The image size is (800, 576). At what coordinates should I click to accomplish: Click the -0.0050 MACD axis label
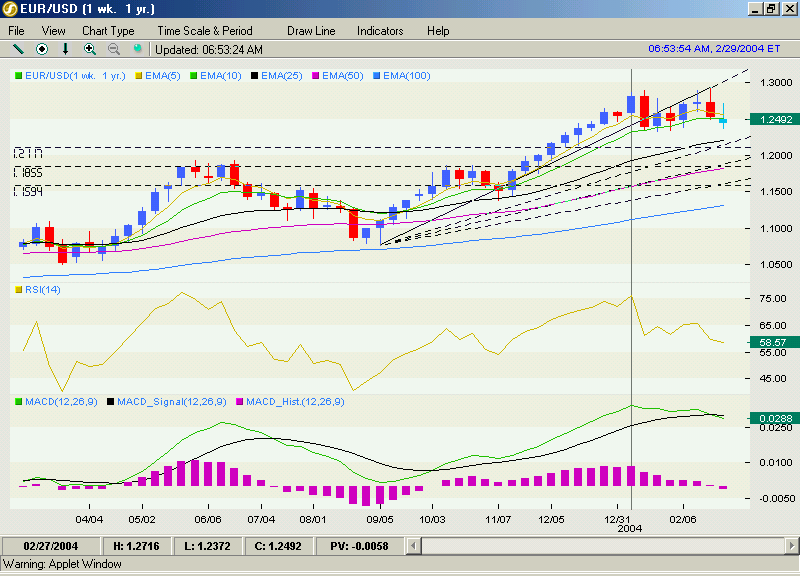pyautogui.click(x=776, y=498)
